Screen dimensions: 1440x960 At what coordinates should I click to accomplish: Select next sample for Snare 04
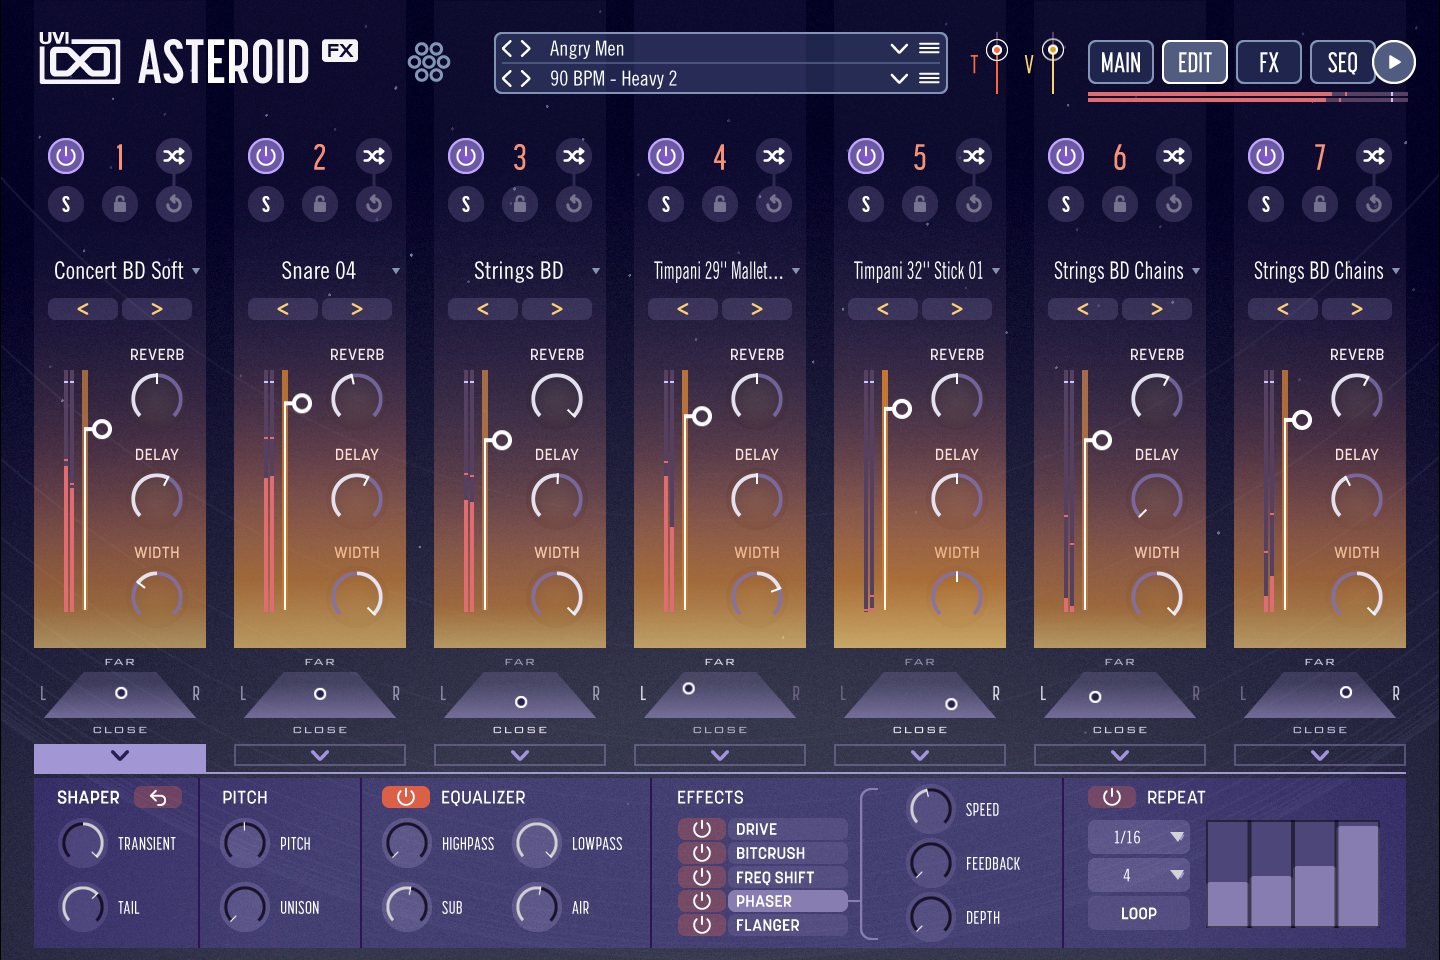point(357,309)
